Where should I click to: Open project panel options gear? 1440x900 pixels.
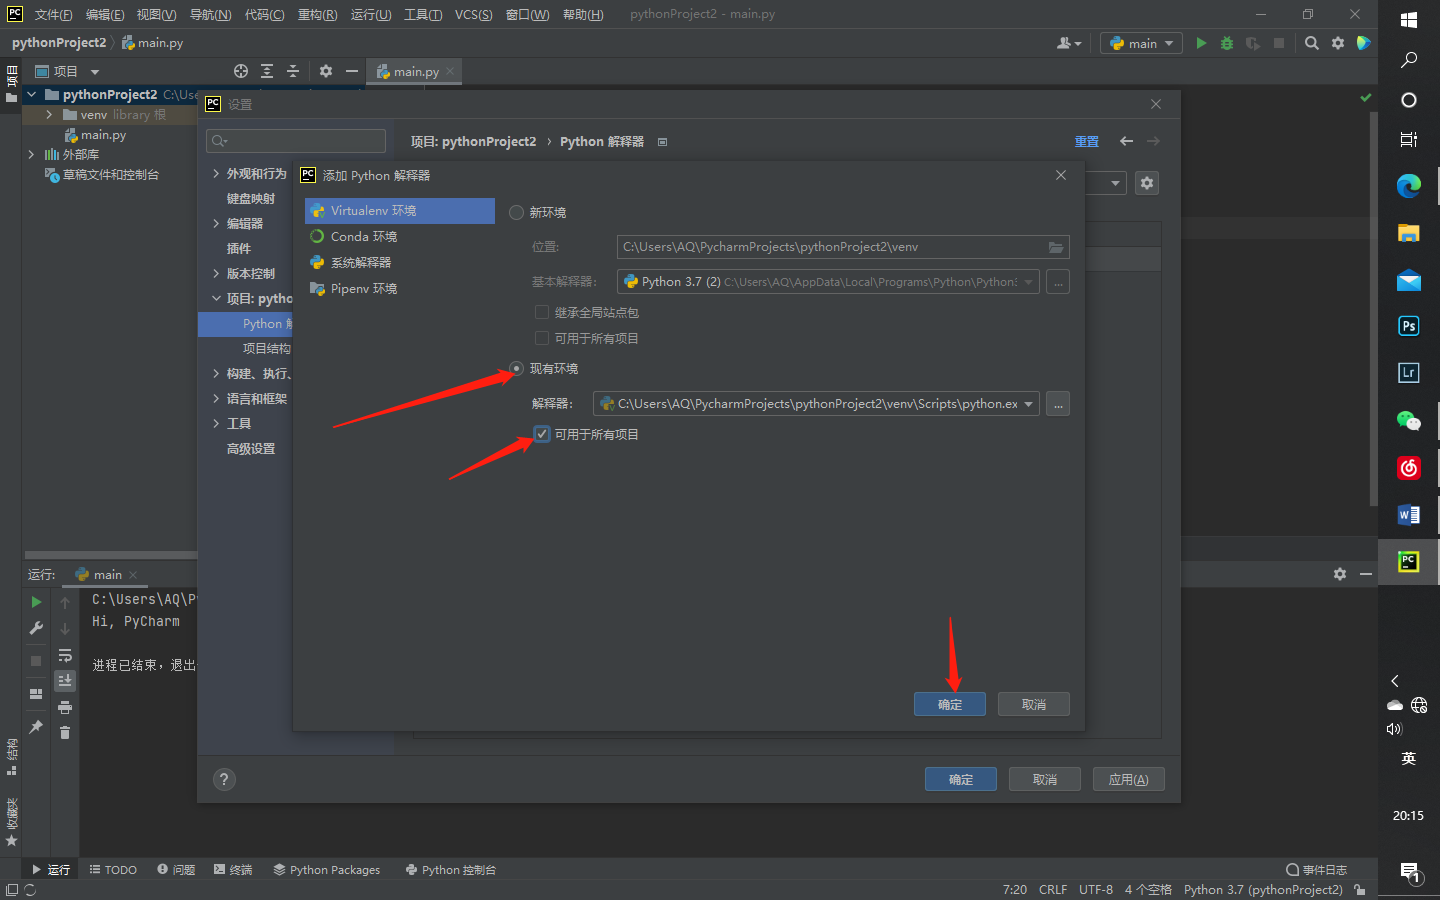tap(326, 71)
